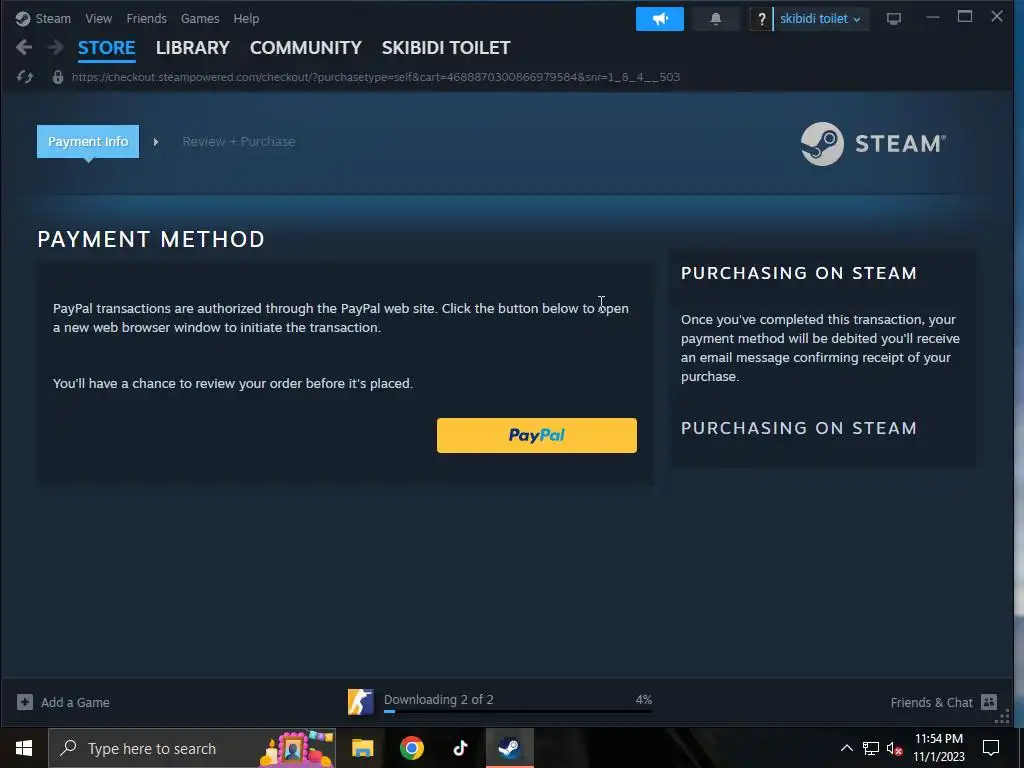Click the Steam logo on checkout page

pos(873,144)
